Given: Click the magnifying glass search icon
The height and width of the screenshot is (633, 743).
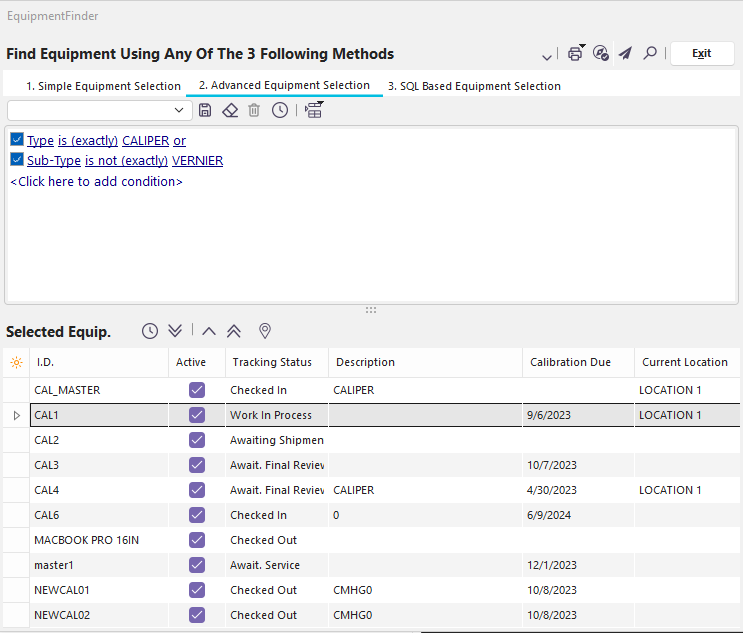Looking at the screenshot, I should click(x=650, y=53).
